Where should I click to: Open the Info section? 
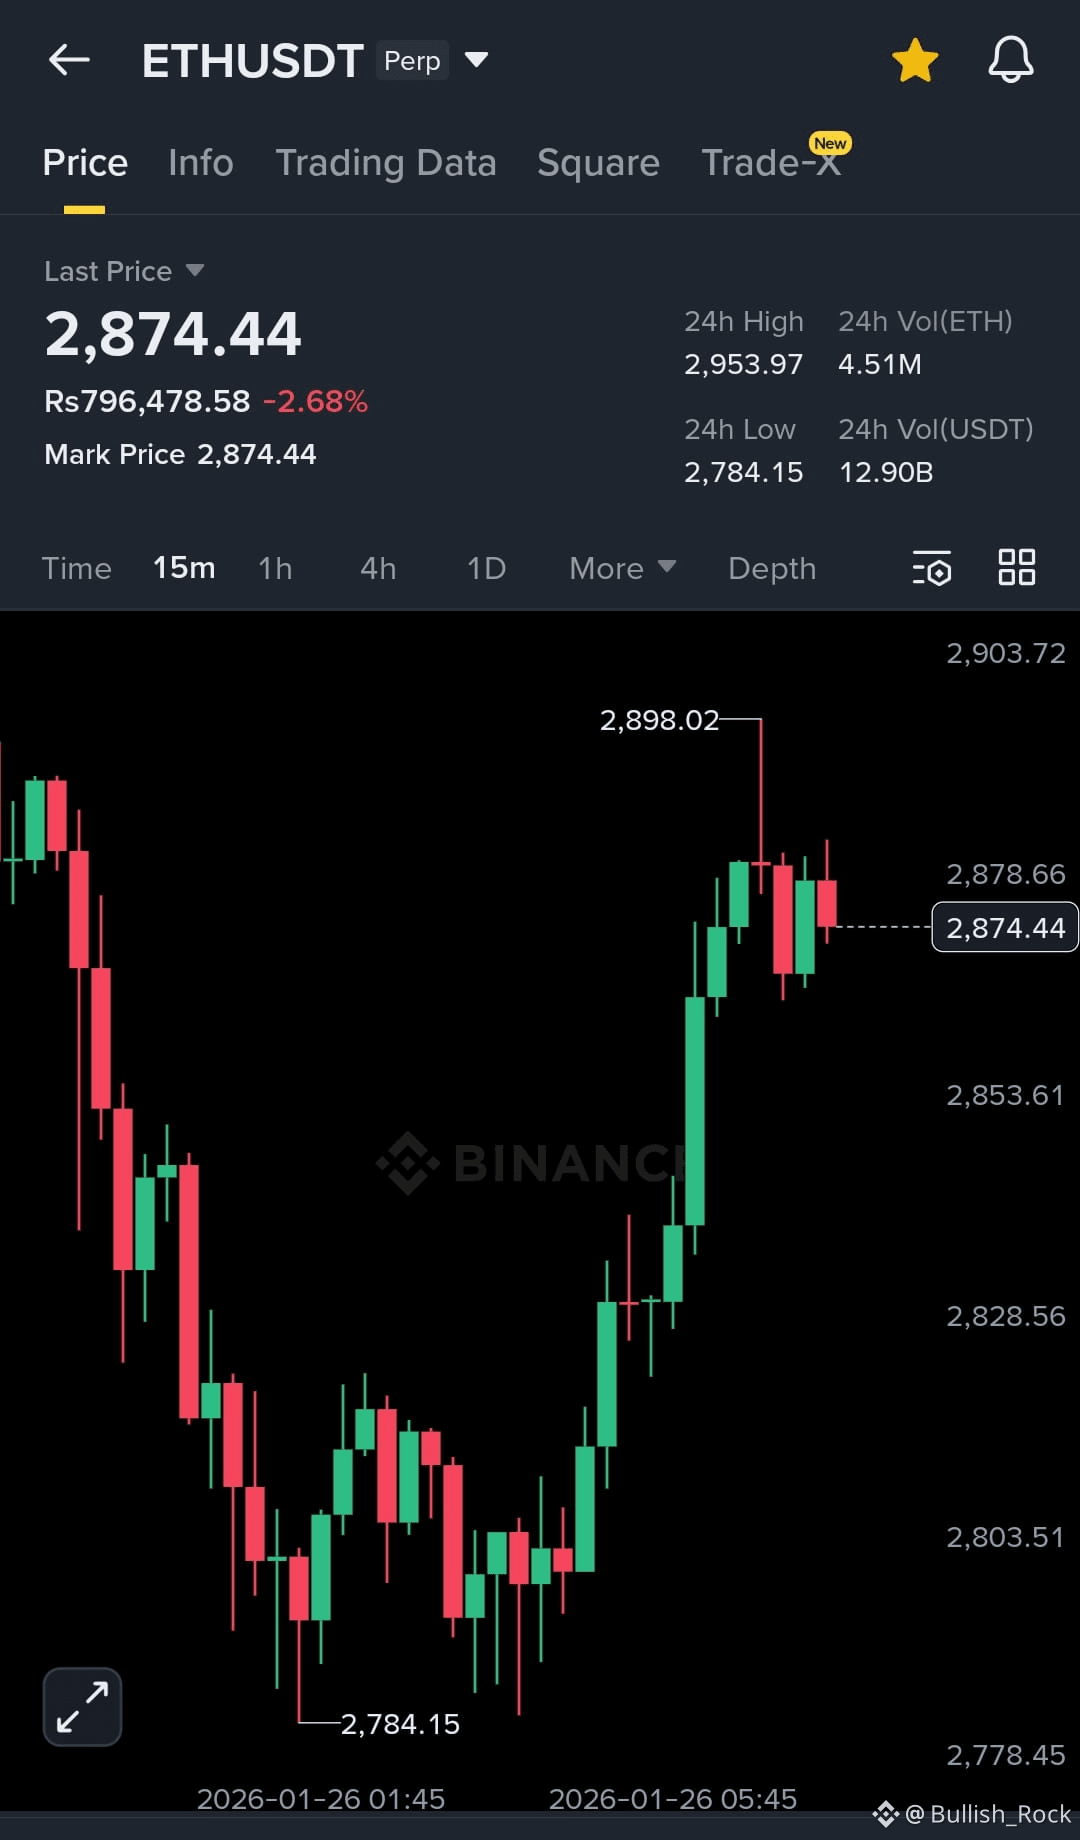click(x=200, y=162)
